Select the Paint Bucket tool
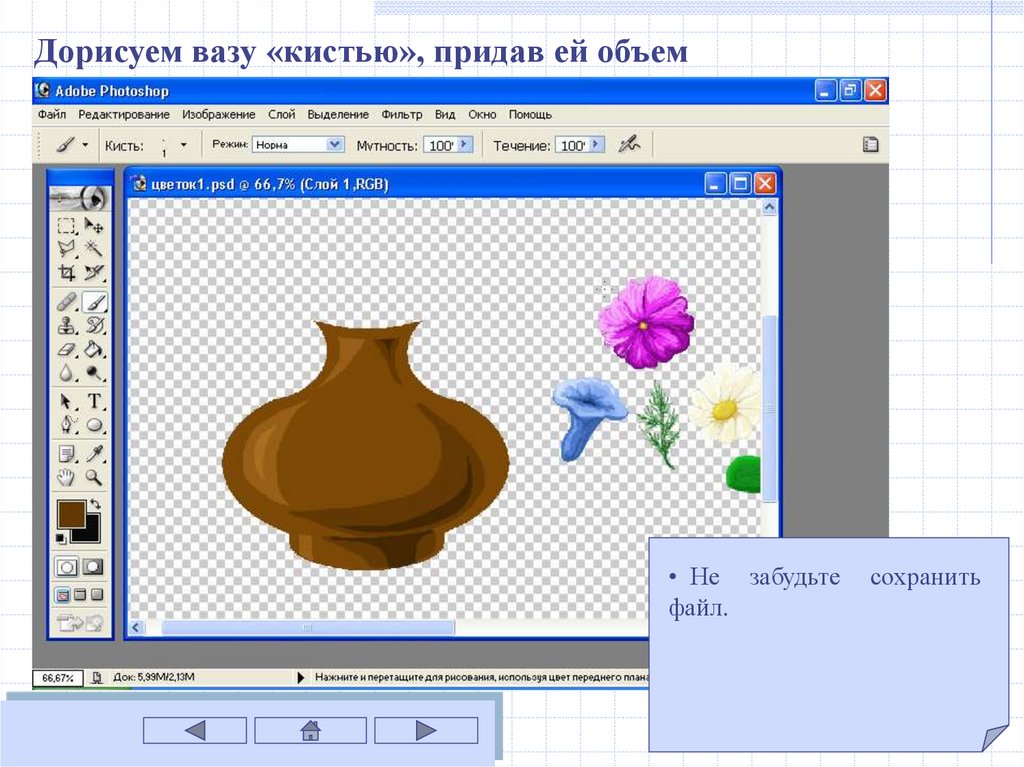 pos(94,350)
